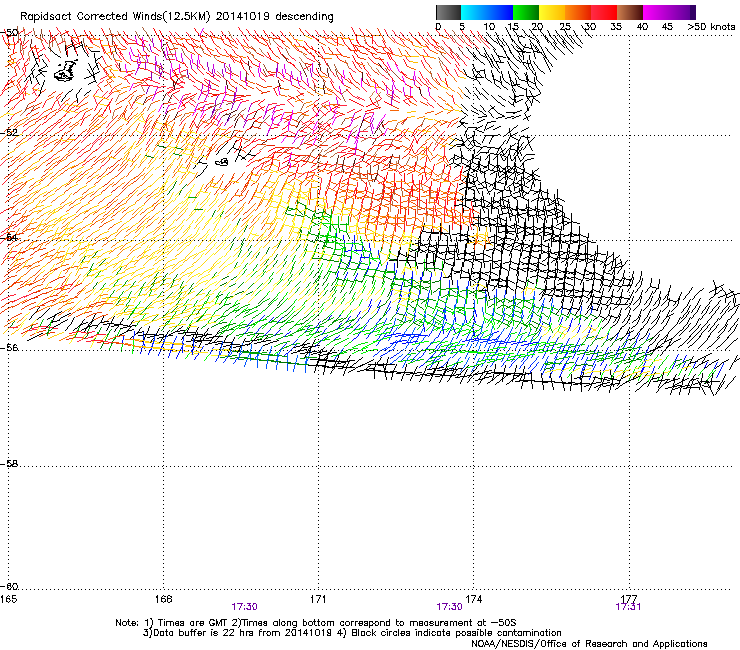The width and height of the screenshot is (740, 650).
Task: Click the '-56' latitude axis label
Action: pos(9,347)
